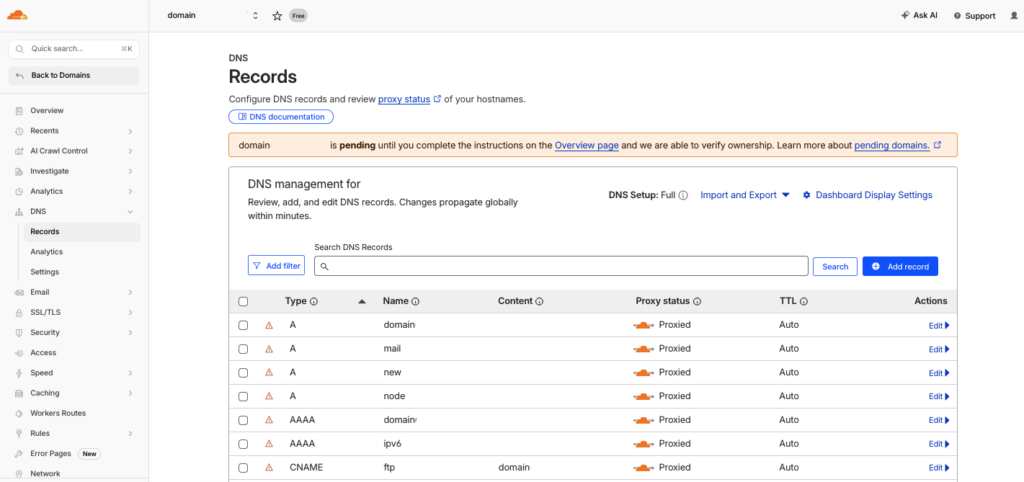
Task: Expand the Rules sidebar chevron
Action: coord(130,434)
